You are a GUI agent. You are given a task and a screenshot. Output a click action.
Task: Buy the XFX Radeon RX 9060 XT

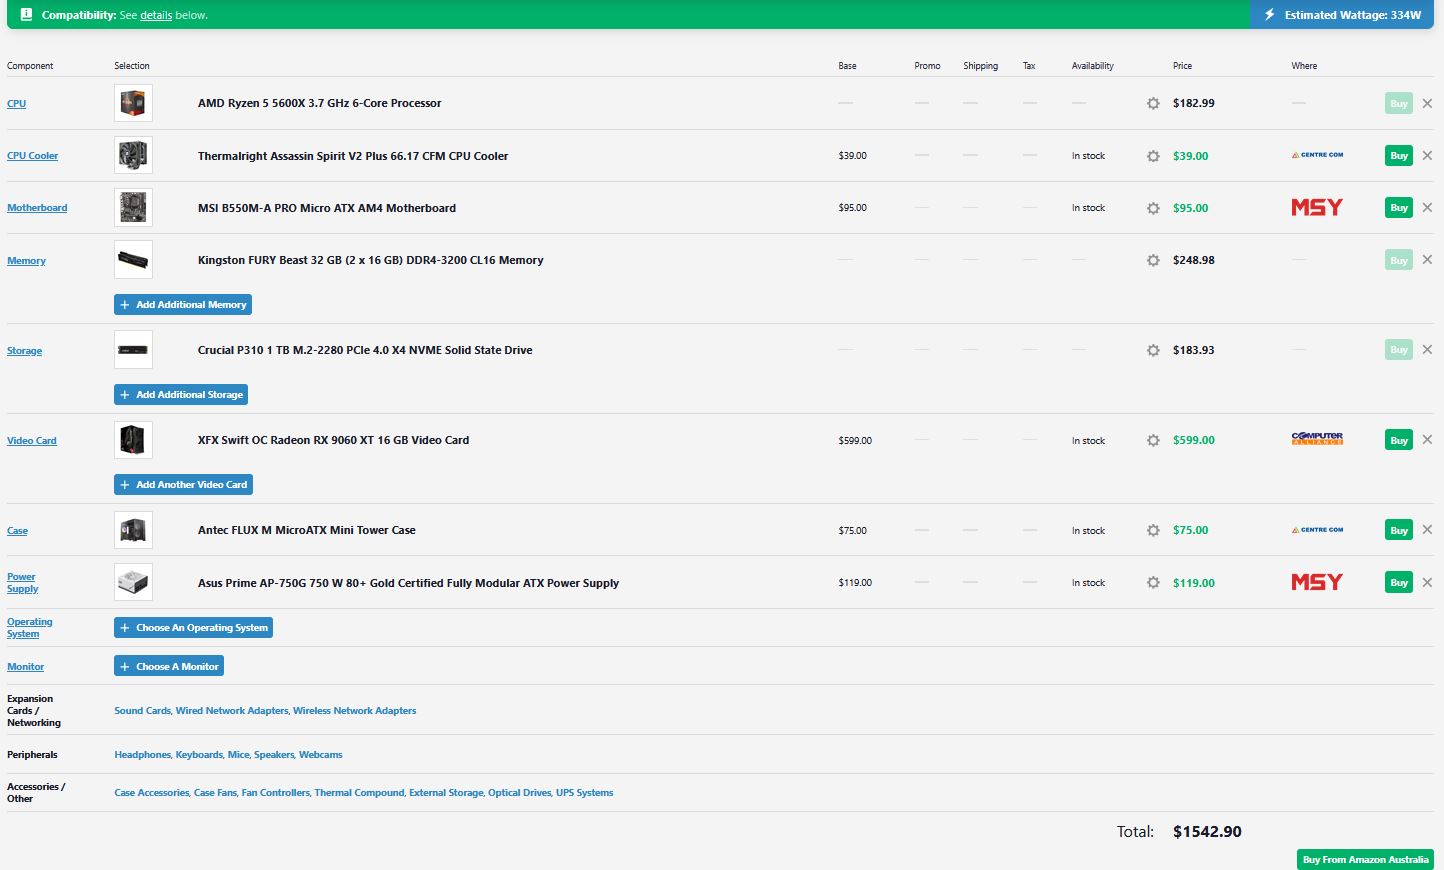click(x=1399, y=440)
